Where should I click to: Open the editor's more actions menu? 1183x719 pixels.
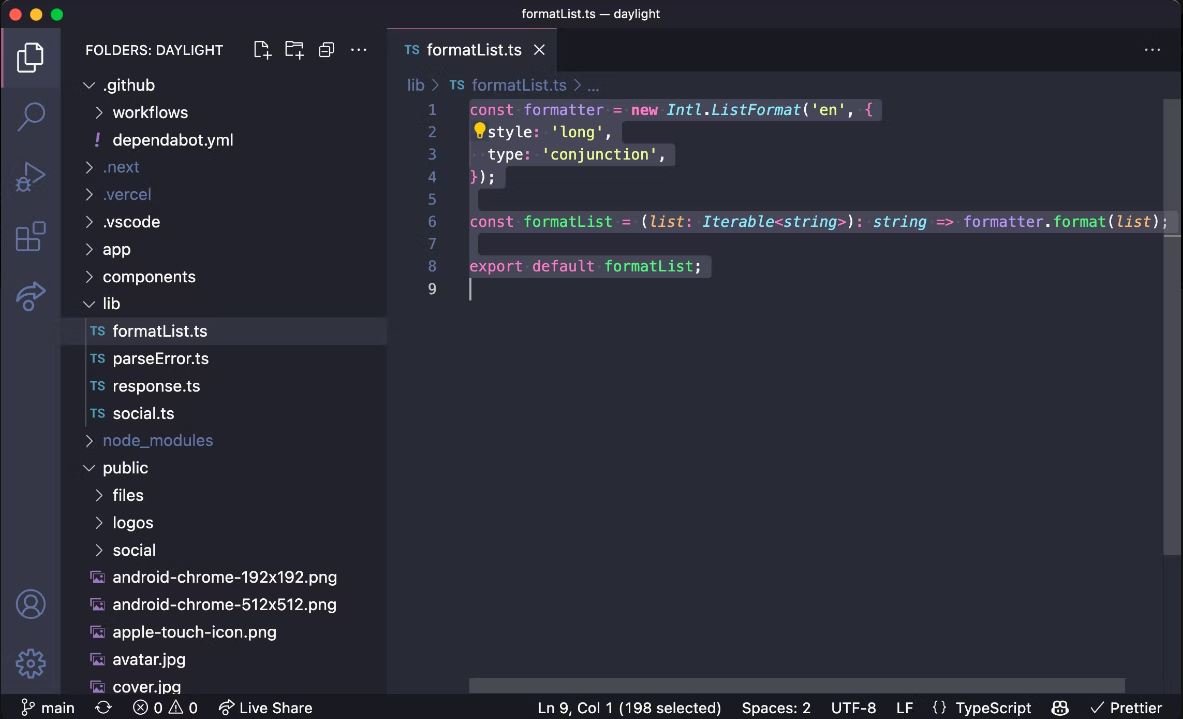[x=1153, y=49]
